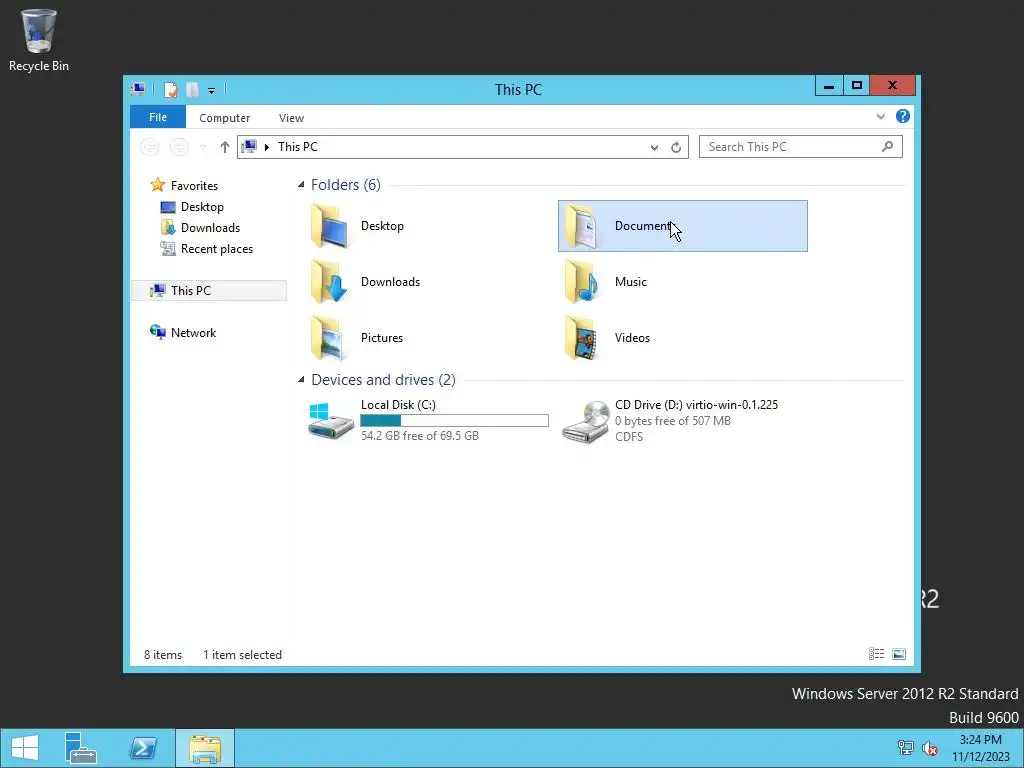Image resolution: width=1024 pixels, height=768 pixels.
Task: Select the Music folder icon
Action: (581, 281)
